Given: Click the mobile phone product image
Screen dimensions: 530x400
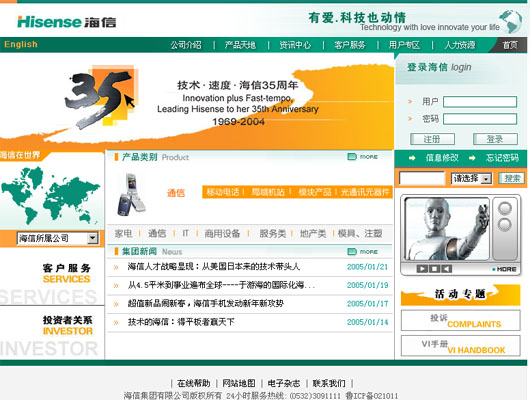Looking at the screenshot, I should pos(131,195).
